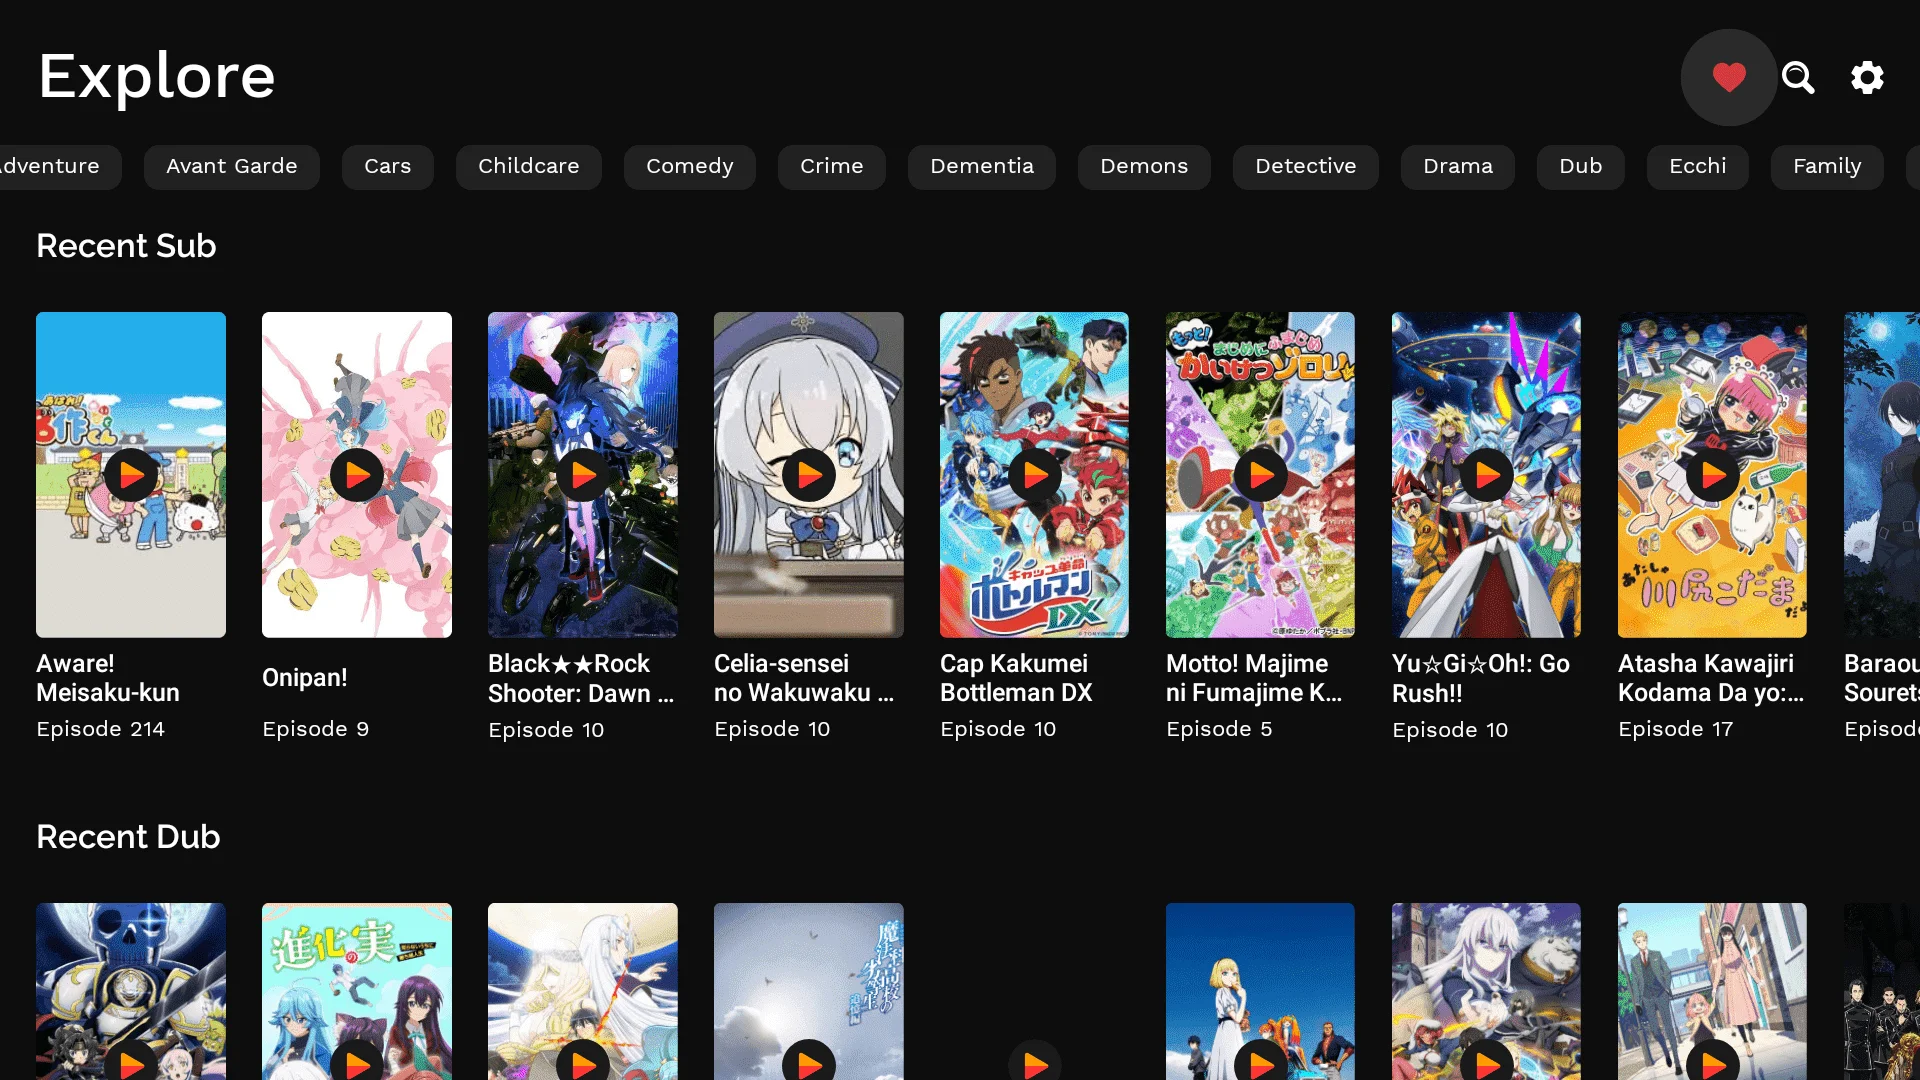This screenshot has height=1080, width=1920.
Task: Play Yu-Gi-Oh!: Go Rush!! episode 10
Action: pos(1487,475)
